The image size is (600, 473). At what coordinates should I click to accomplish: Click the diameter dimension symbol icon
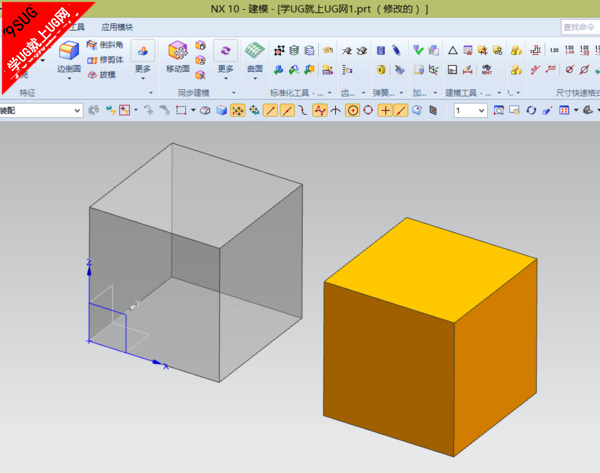(x=570, y=69)
